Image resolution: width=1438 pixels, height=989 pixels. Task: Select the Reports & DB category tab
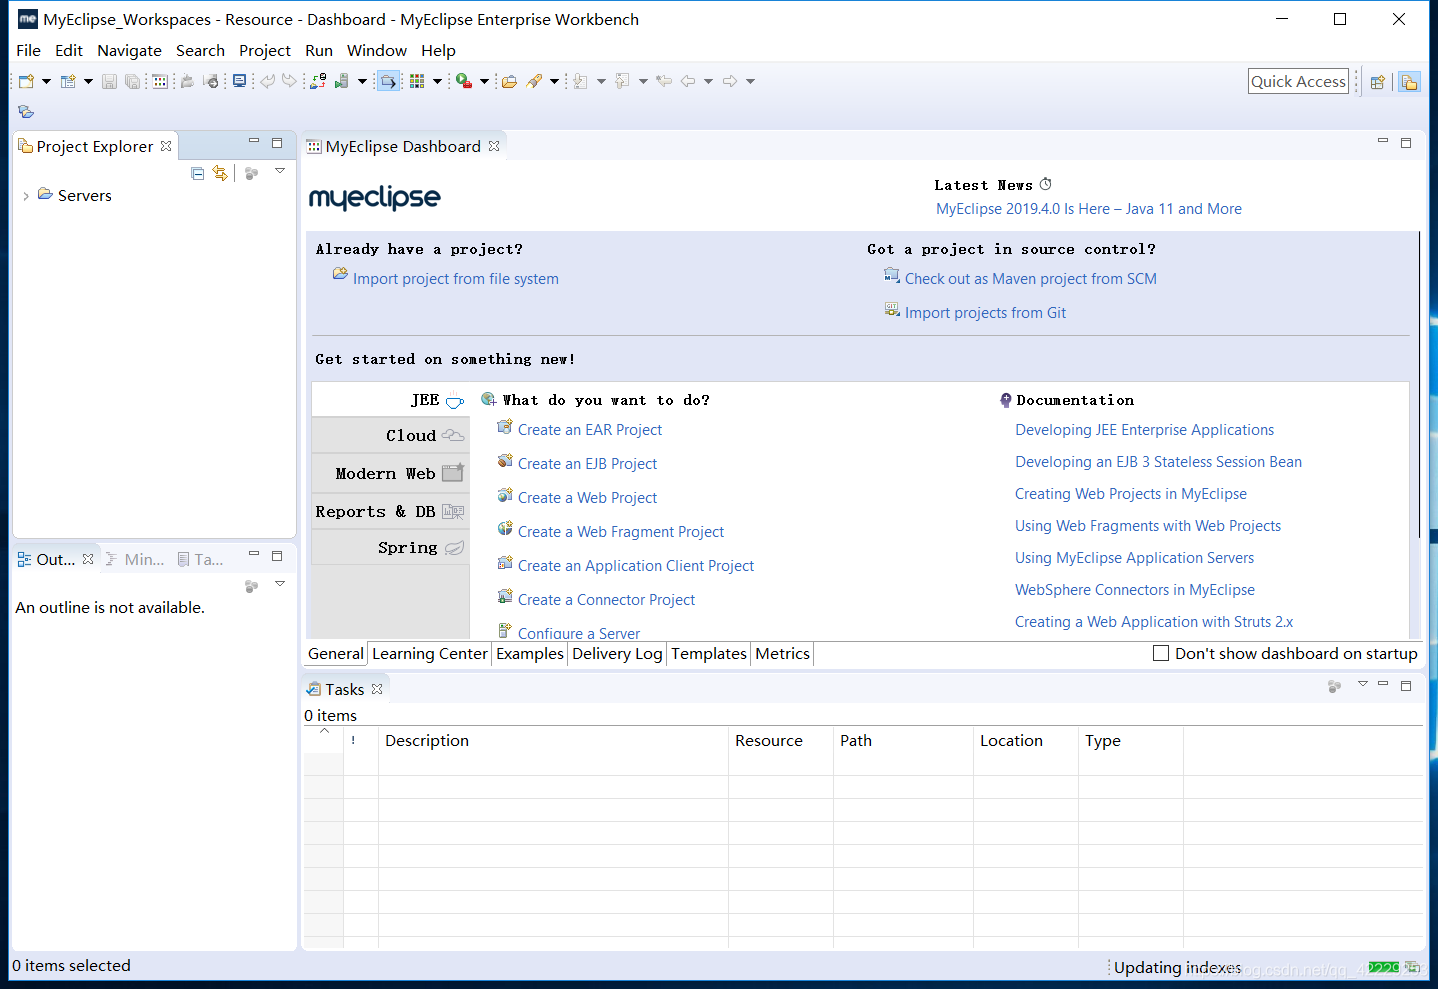(x=390, y=511)
